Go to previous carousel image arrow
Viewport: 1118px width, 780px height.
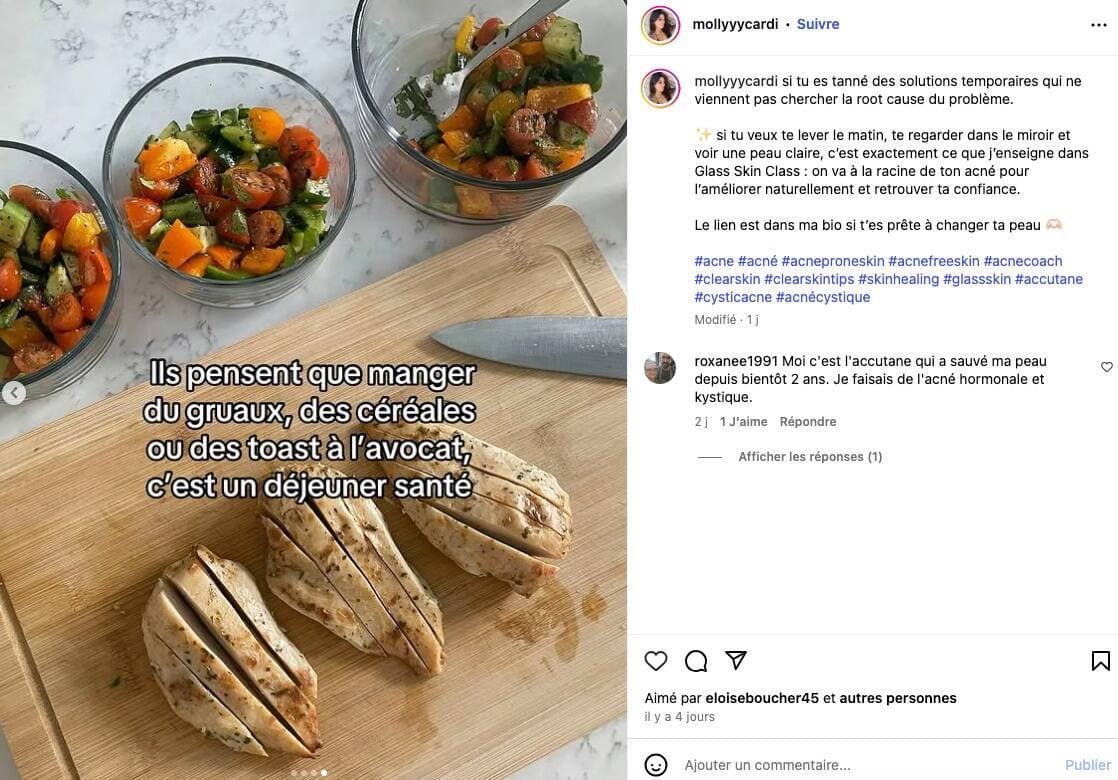coord(14,393)
